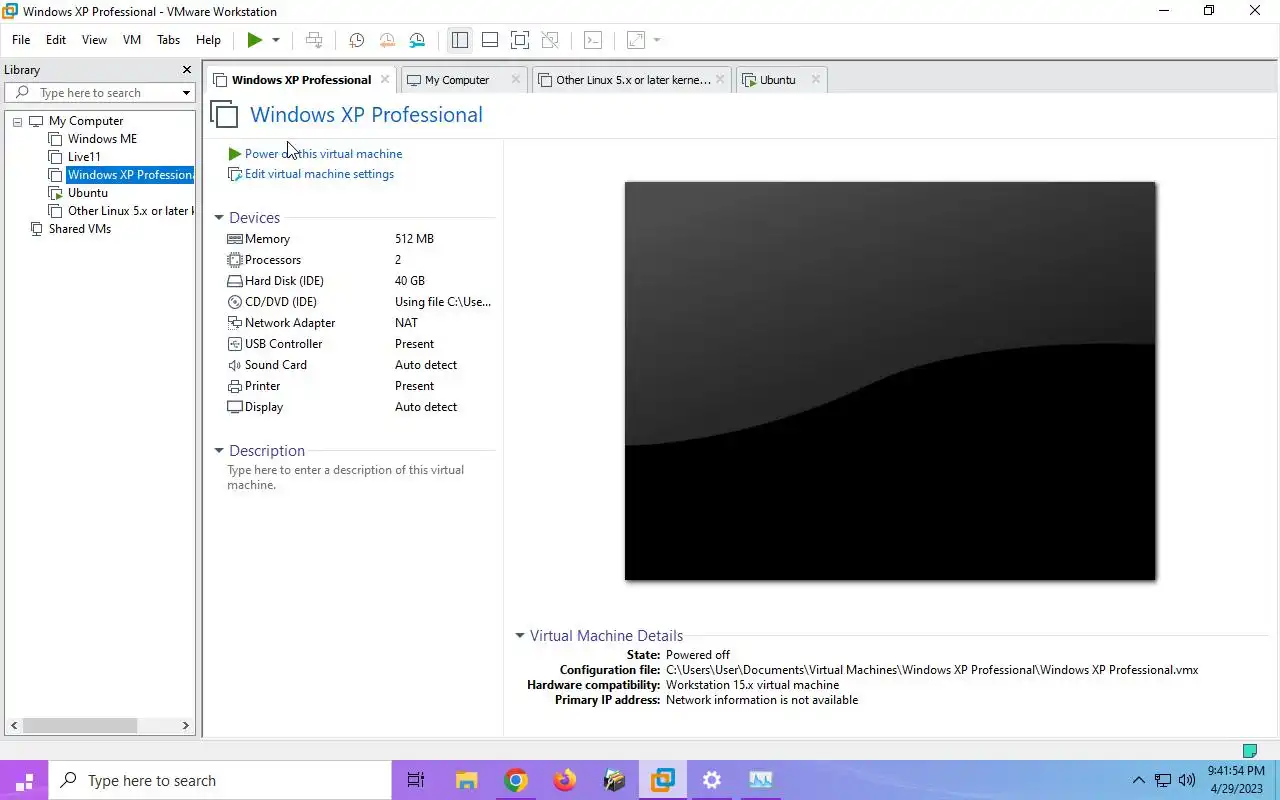Select Shared VMs in the Library tree
1280x800 pixels.
pos(80,229)
